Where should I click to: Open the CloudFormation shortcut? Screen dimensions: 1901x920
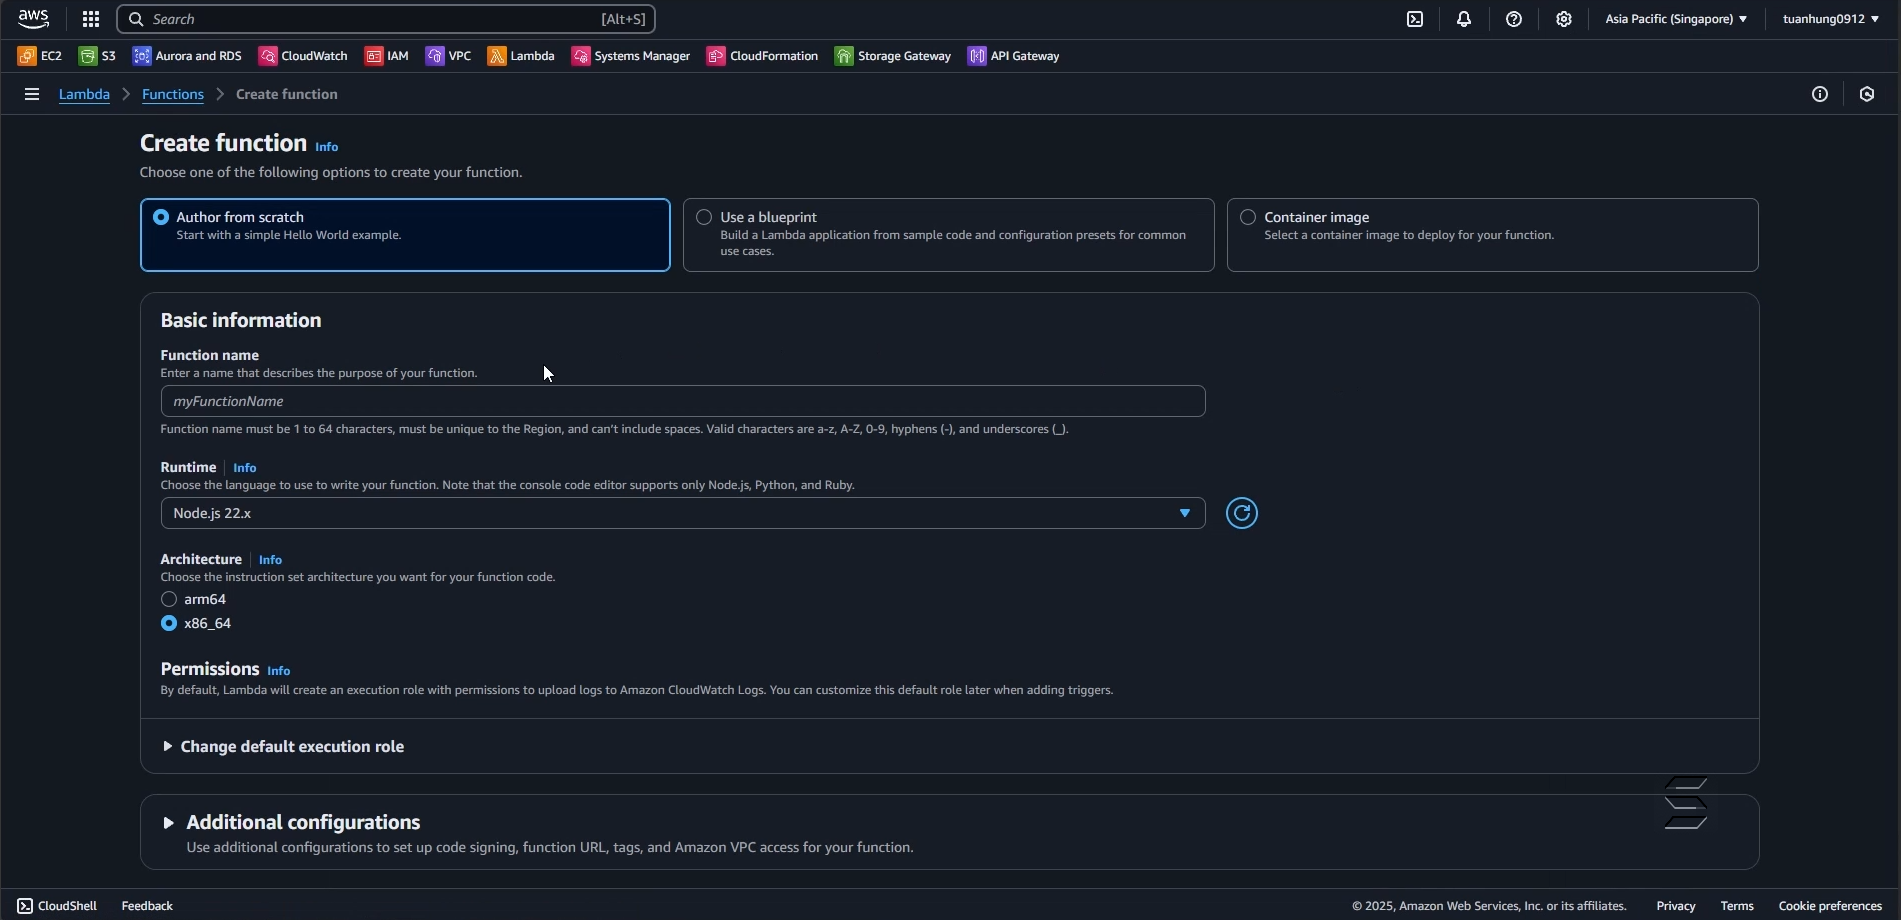(763, 56)
